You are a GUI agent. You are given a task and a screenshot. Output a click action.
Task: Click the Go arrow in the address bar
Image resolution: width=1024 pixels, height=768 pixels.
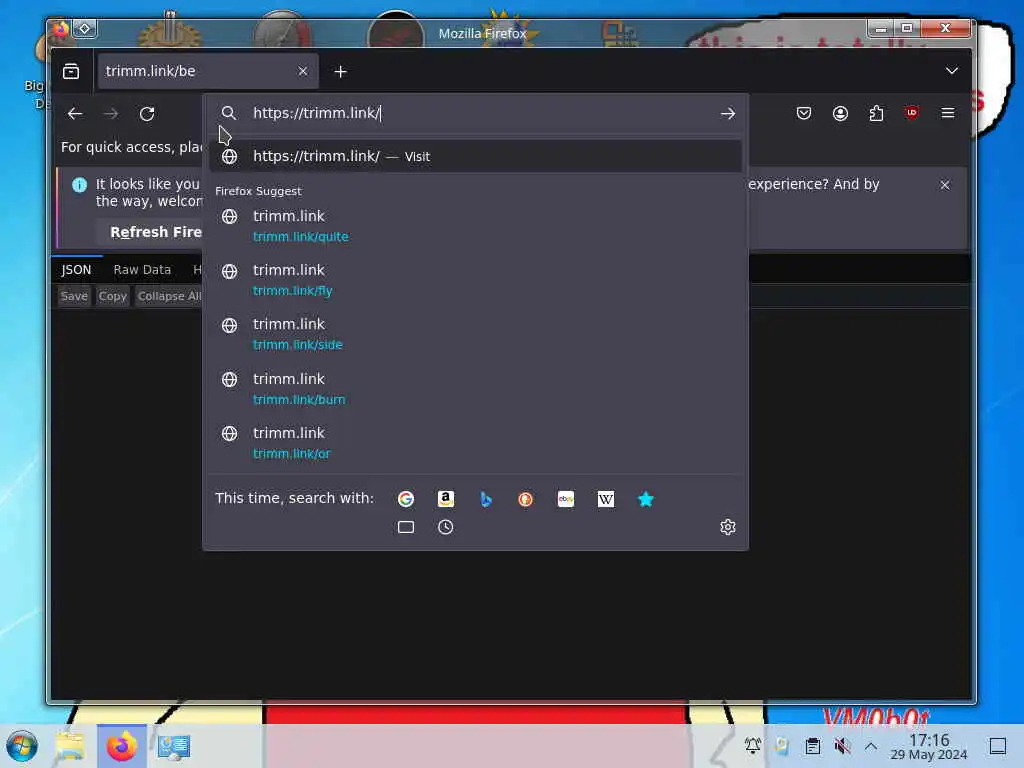tap(728, 114)
